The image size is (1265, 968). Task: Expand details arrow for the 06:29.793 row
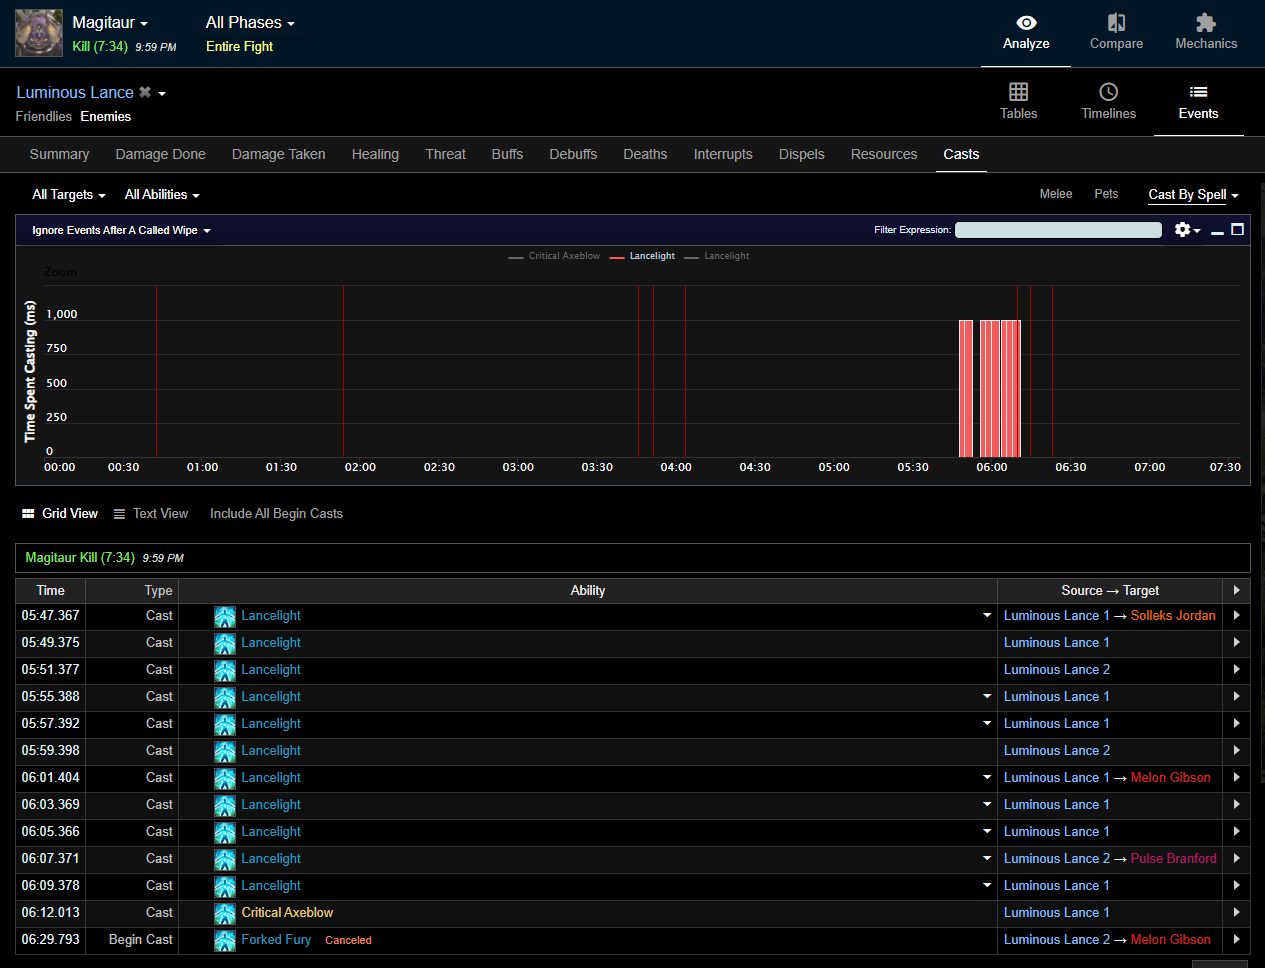pyautogui.click(x=1236, y=940)
